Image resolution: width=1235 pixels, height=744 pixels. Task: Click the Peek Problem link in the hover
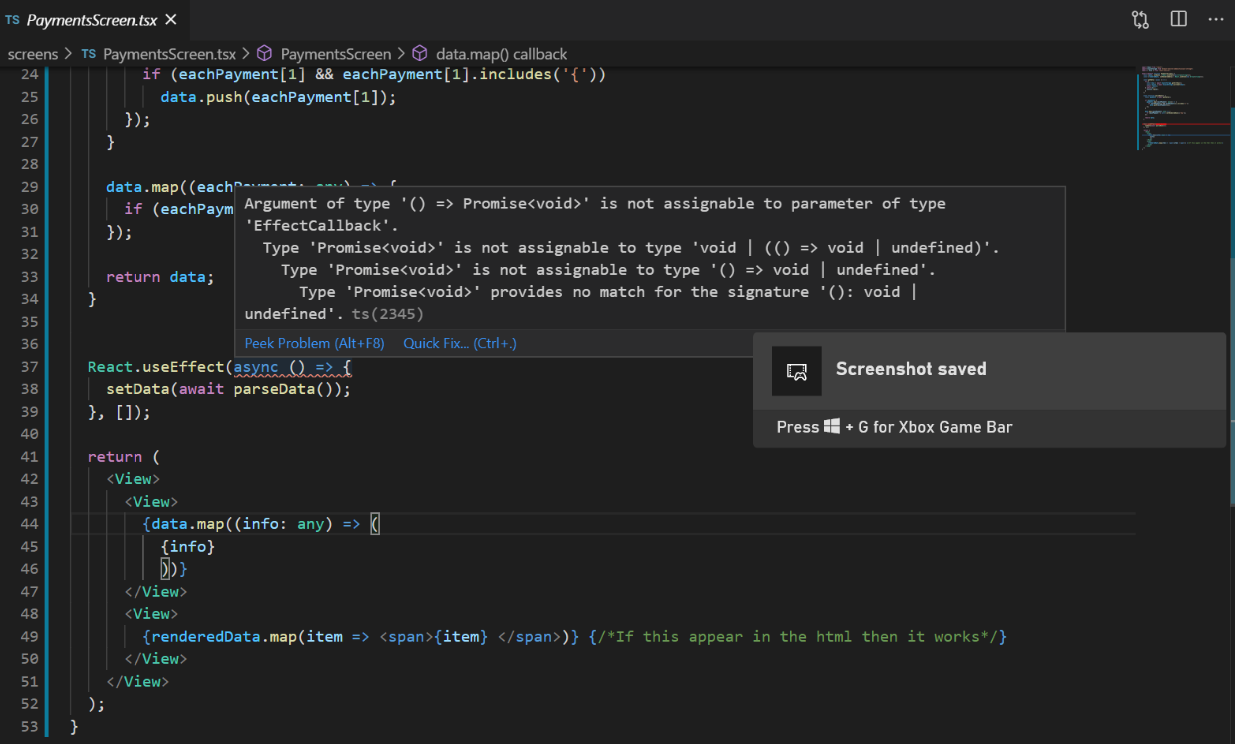tap(314, 343)
